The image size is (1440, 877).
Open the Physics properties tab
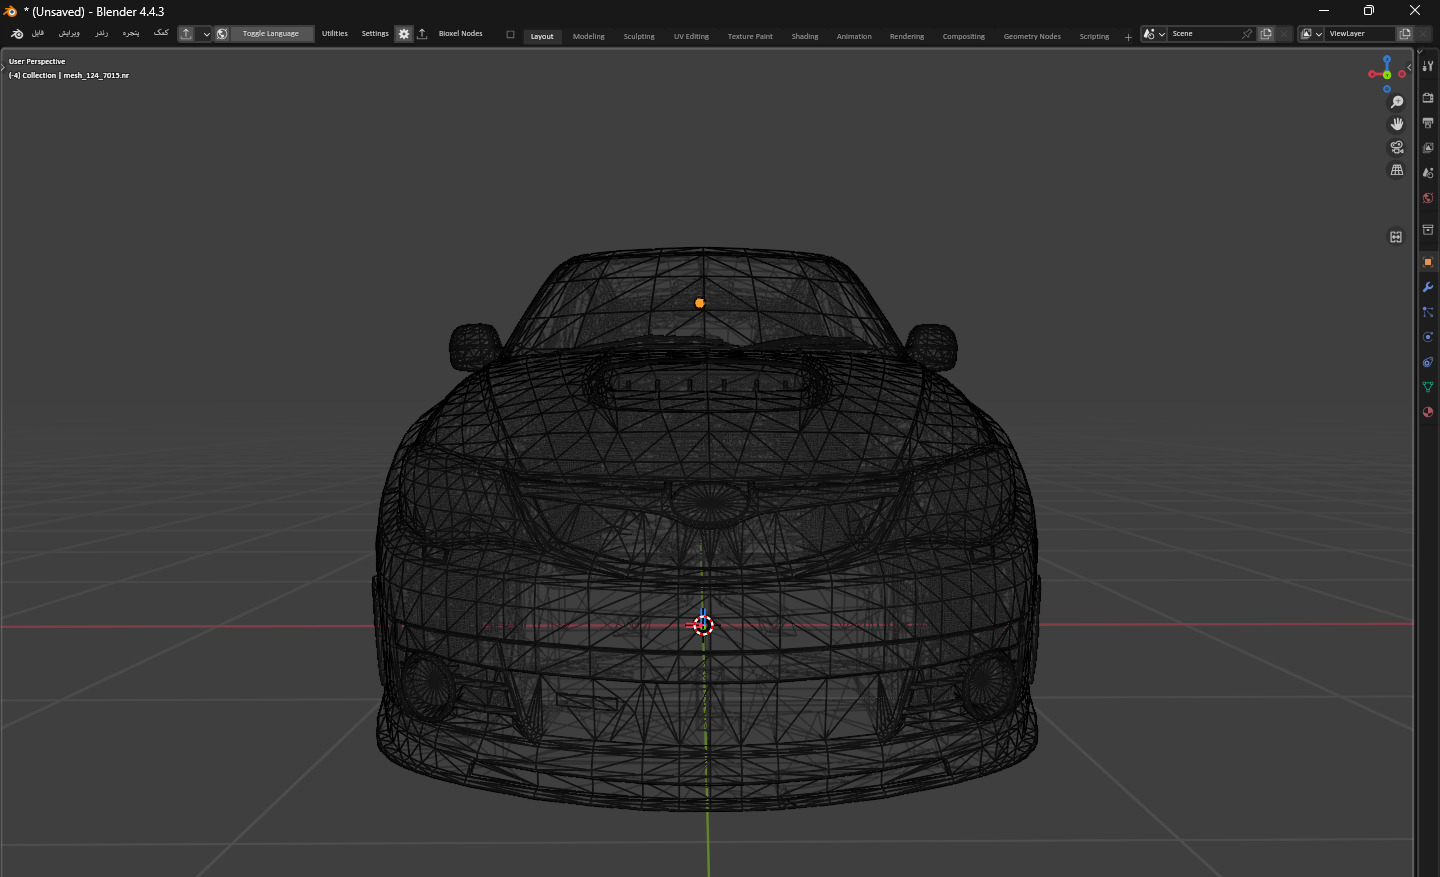click(x=1428, y=337)
